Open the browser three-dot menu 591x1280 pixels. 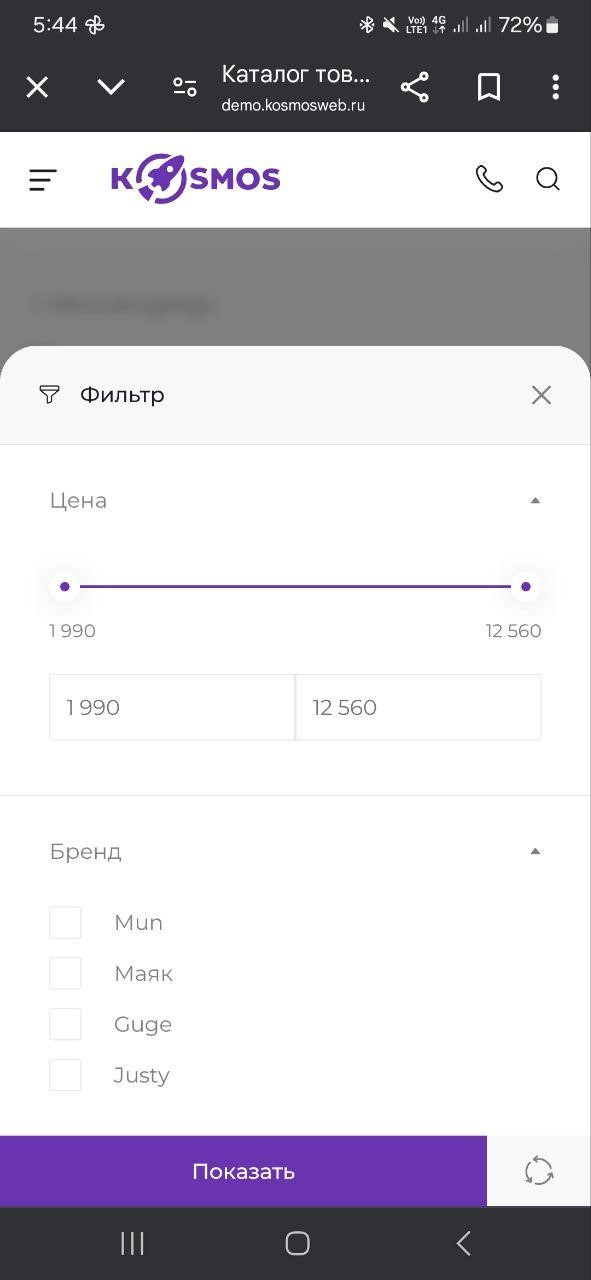point(556,87)
